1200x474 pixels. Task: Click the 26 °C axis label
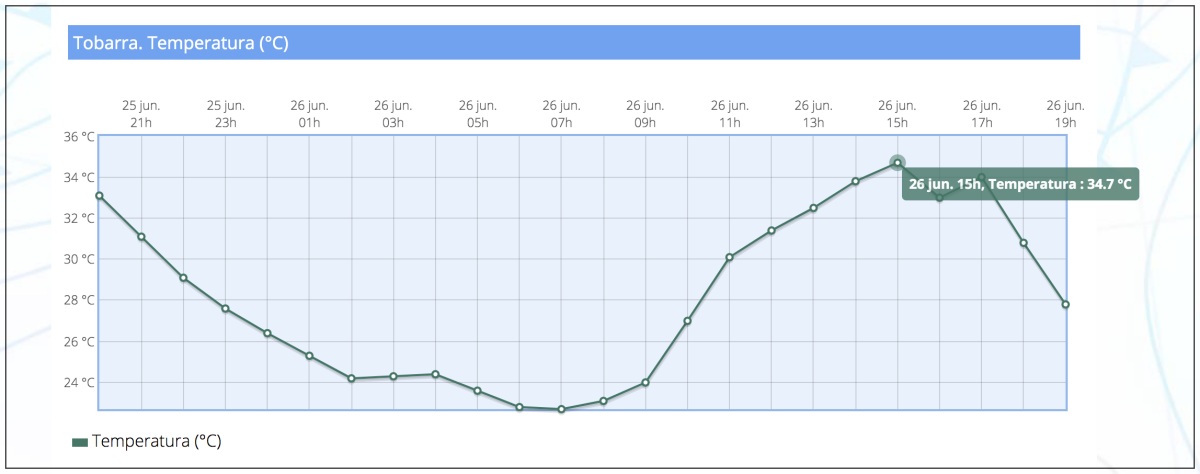point(78,341)
